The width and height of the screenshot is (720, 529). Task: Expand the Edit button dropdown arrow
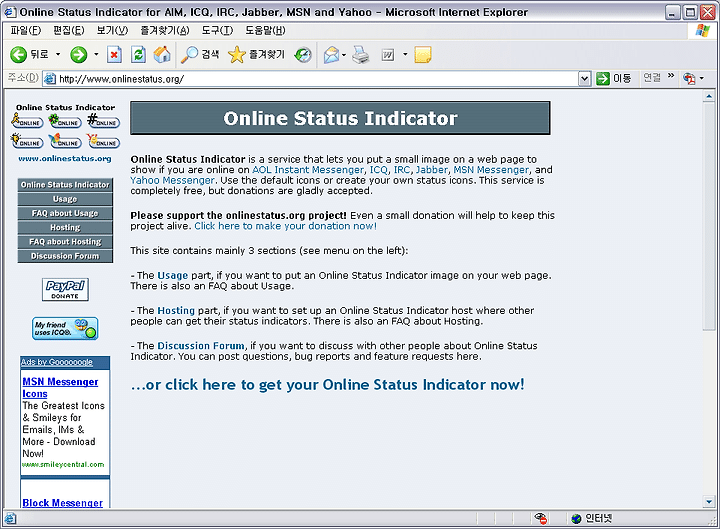click(405, 55)
